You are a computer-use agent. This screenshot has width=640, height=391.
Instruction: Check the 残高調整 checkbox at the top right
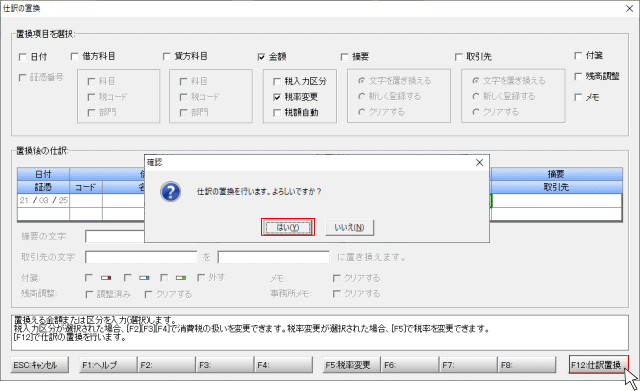click(x=578, y=76)
